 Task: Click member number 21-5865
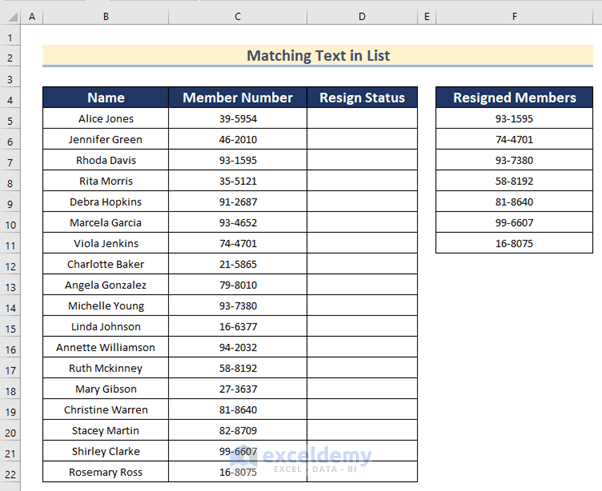coord(238,264)
